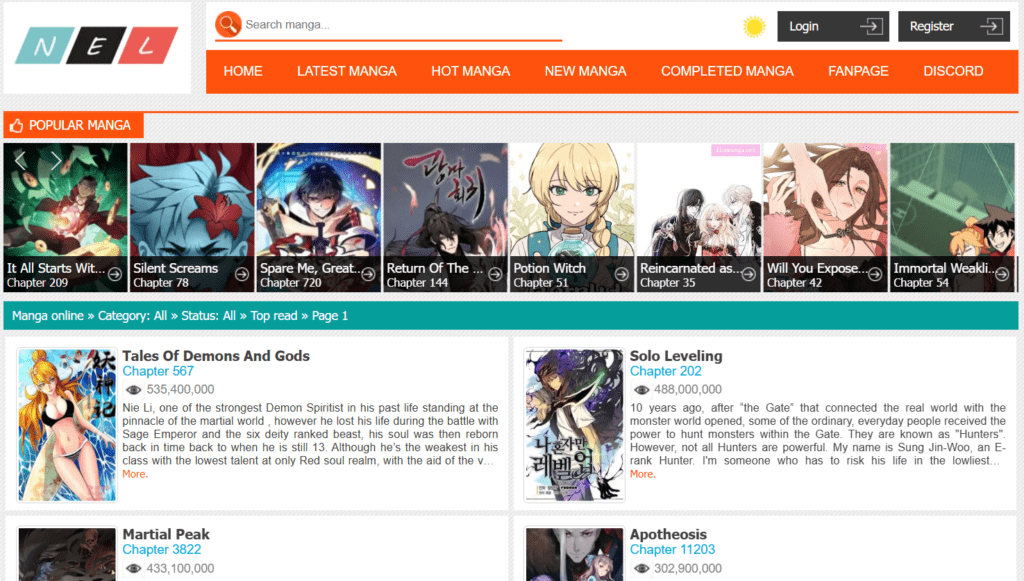Image resolution: width=1024 pixels, height=581 pixels.
Task: Open Chapter 3822 link
Action: click(x=162, y=550)
